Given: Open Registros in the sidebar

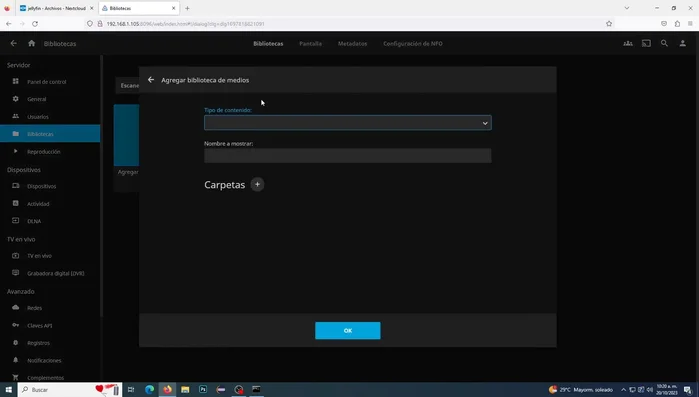Looking at the screenshot, I should pos(50,343).
